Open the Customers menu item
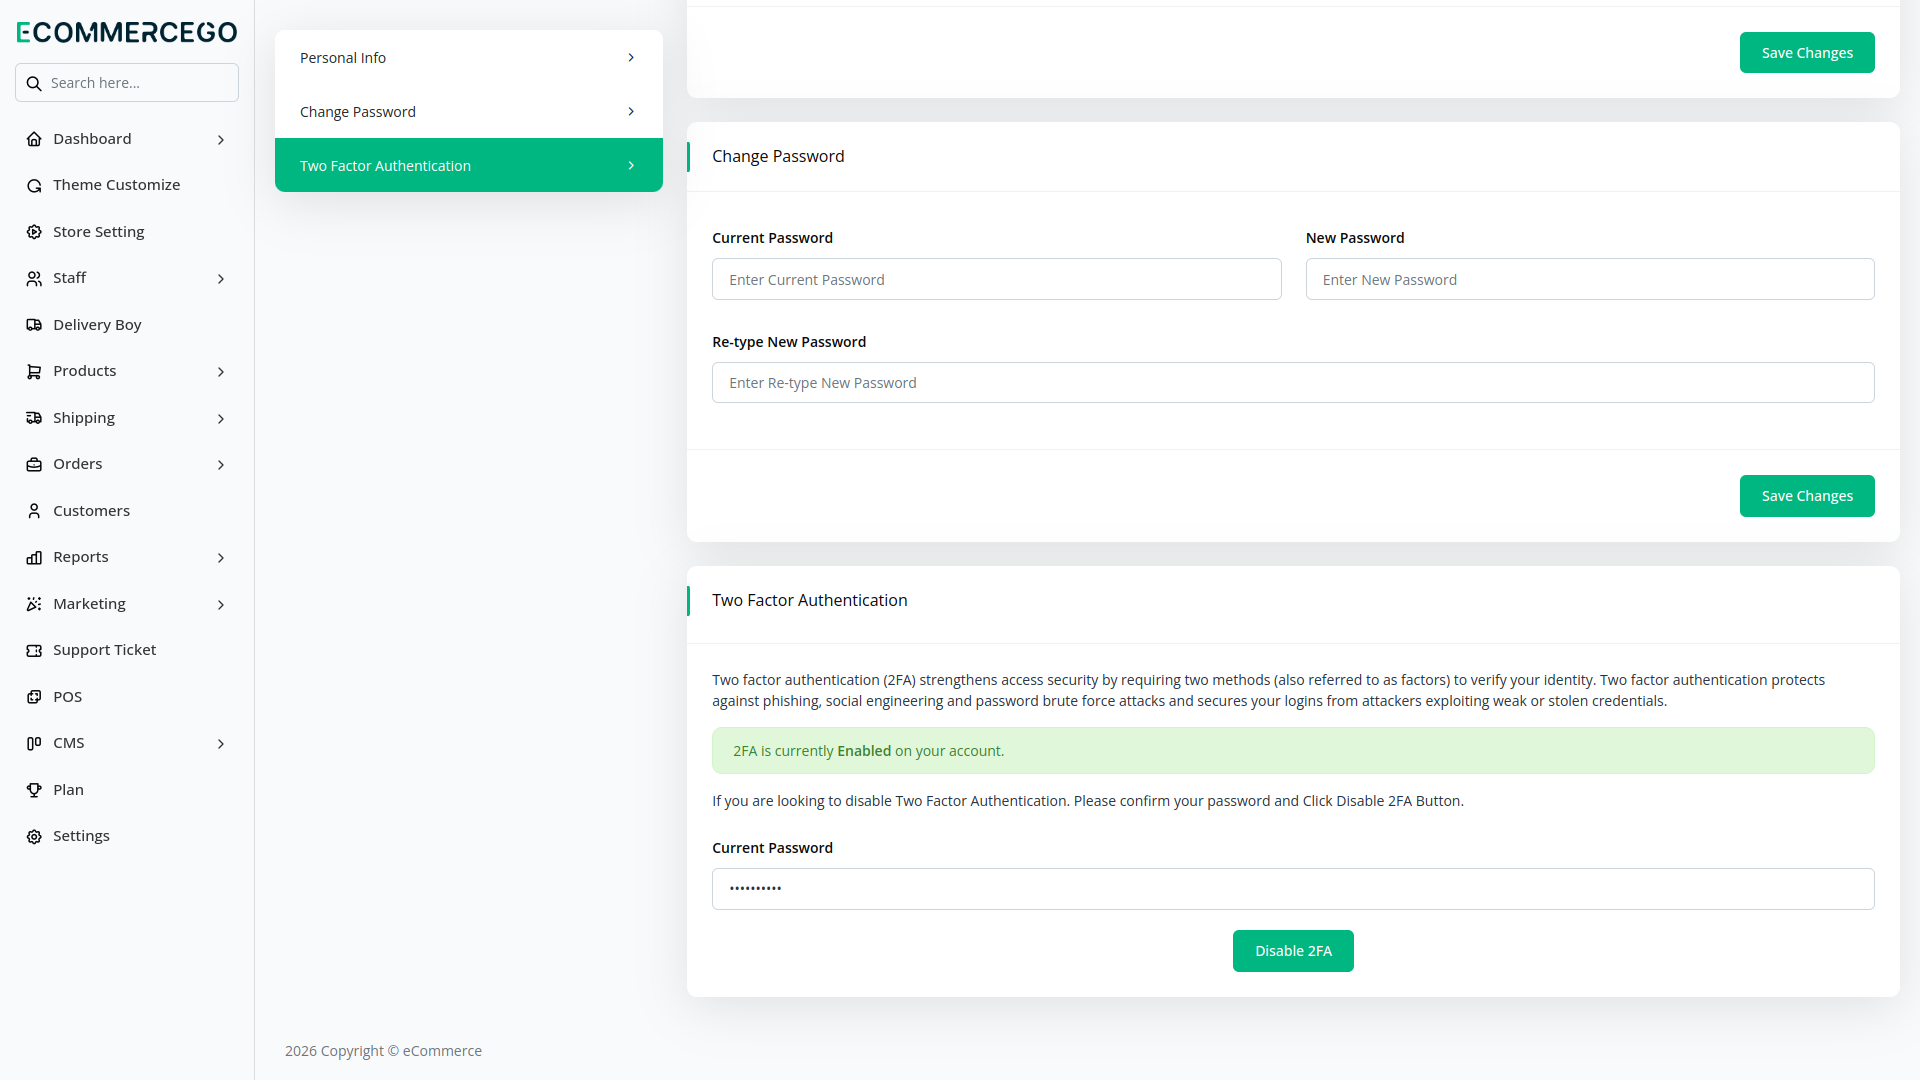 [x=127, y=511]
